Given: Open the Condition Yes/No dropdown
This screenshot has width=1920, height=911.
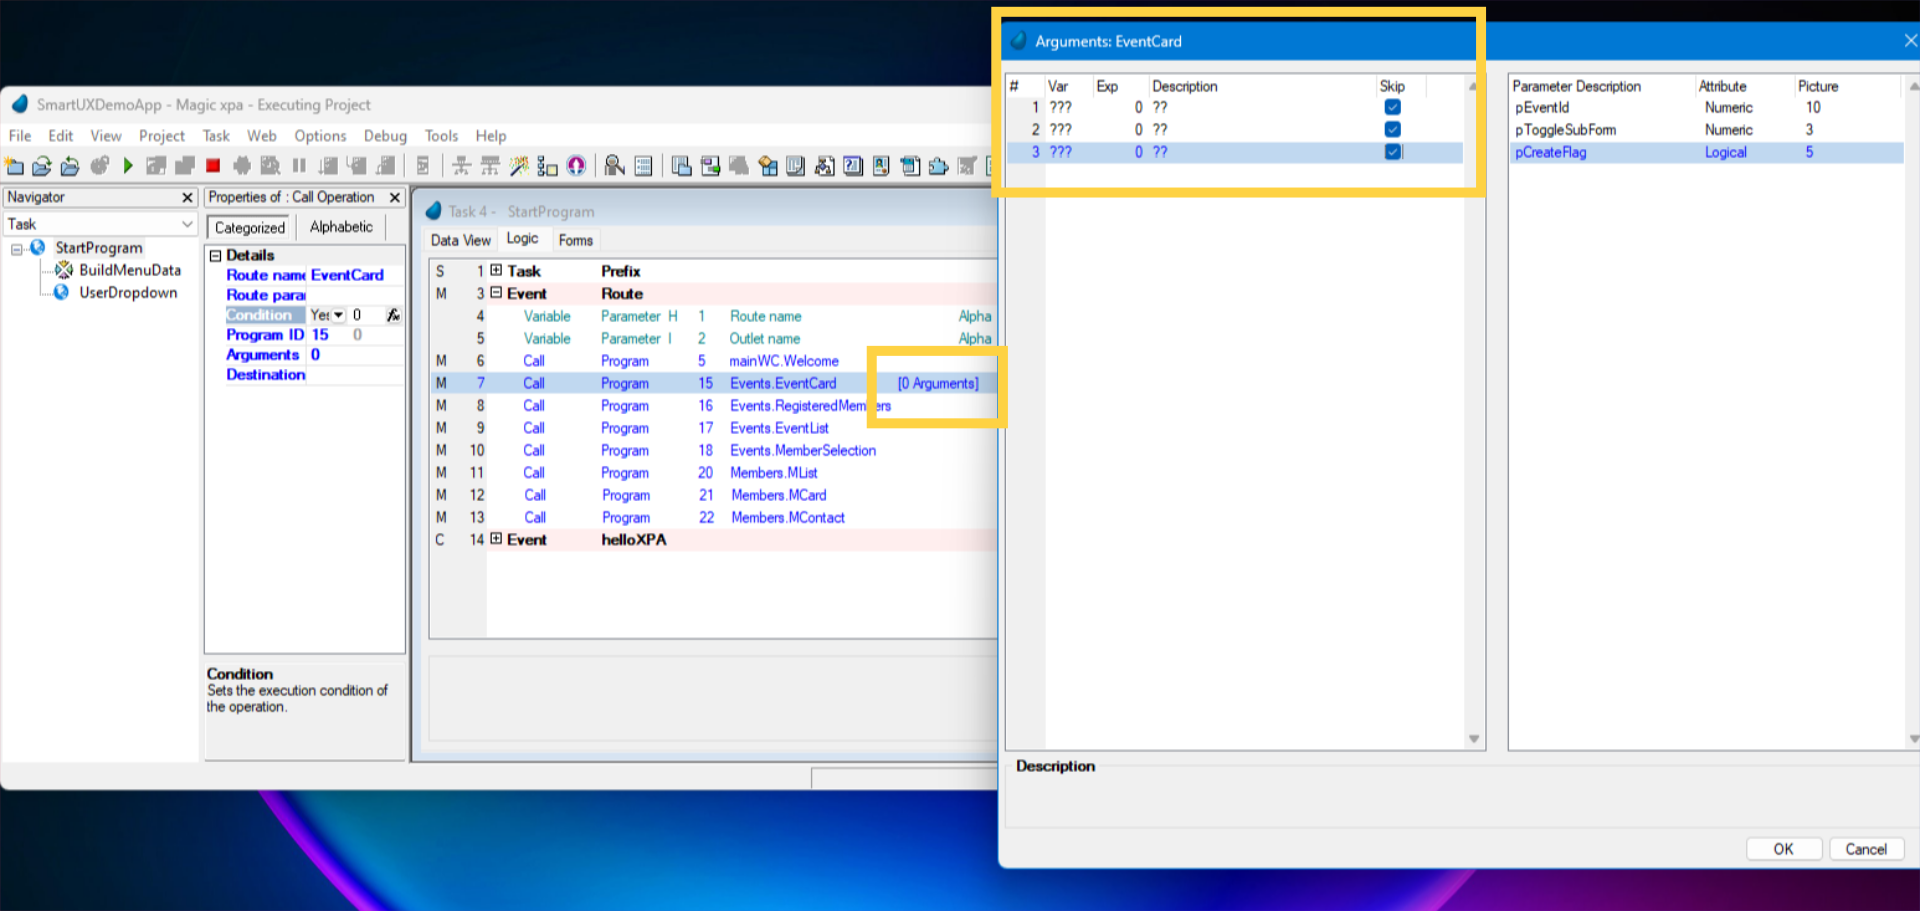Looking at the screenshot, I should 339,314.
